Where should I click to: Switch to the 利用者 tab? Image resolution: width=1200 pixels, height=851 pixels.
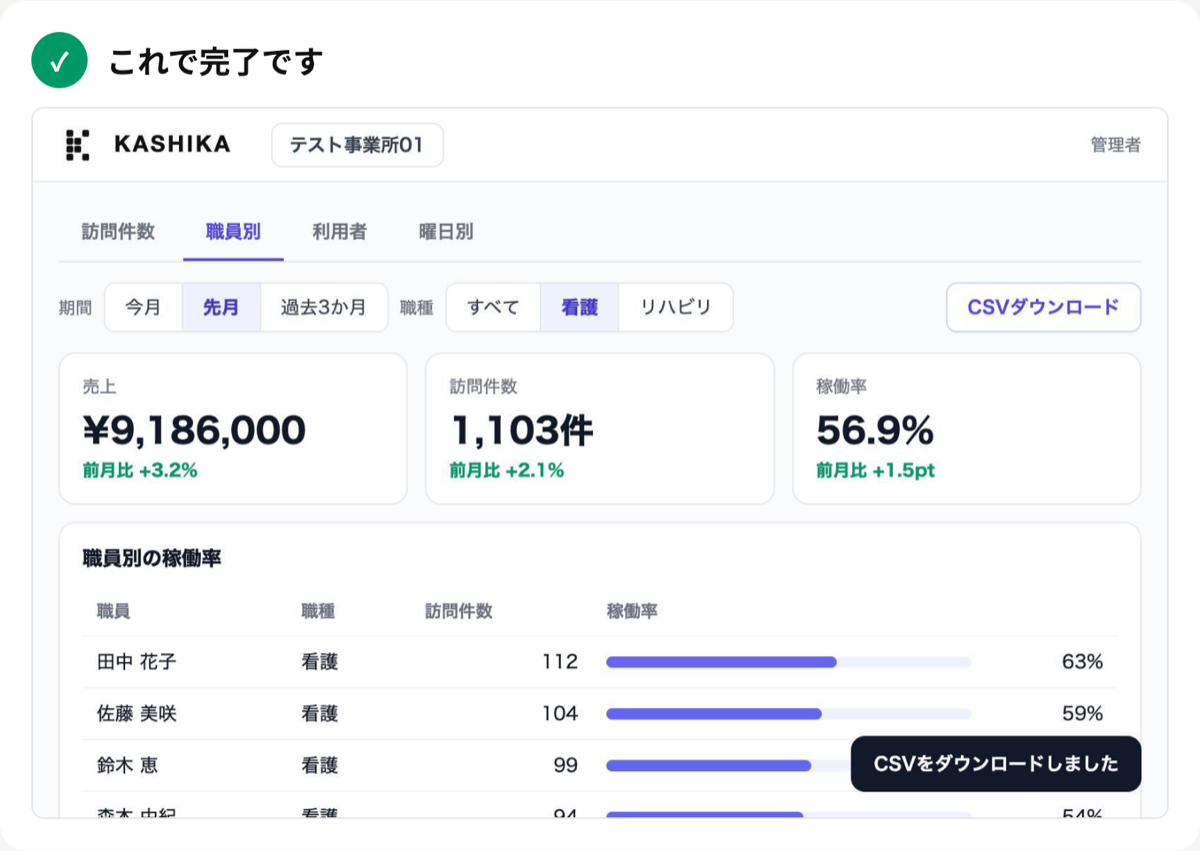pos(339,231)
